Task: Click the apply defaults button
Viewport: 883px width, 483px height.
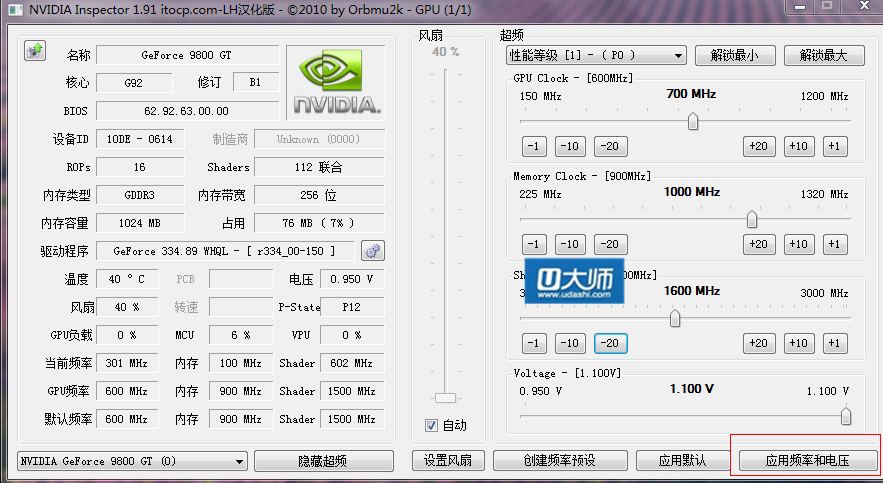Action: [x=682, y=460]
